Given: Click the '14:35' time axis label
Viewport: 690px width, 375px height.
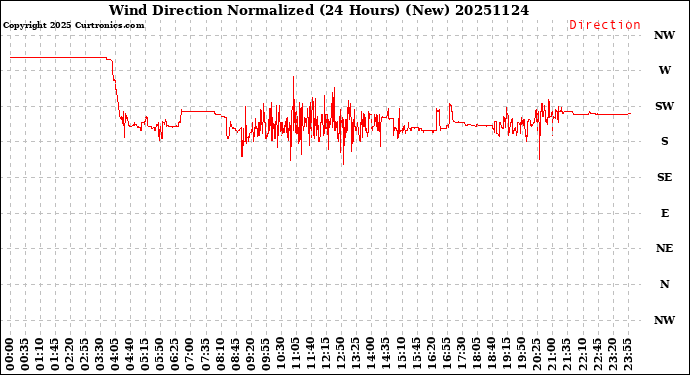Looking at the screenshot, I should 386,355.
